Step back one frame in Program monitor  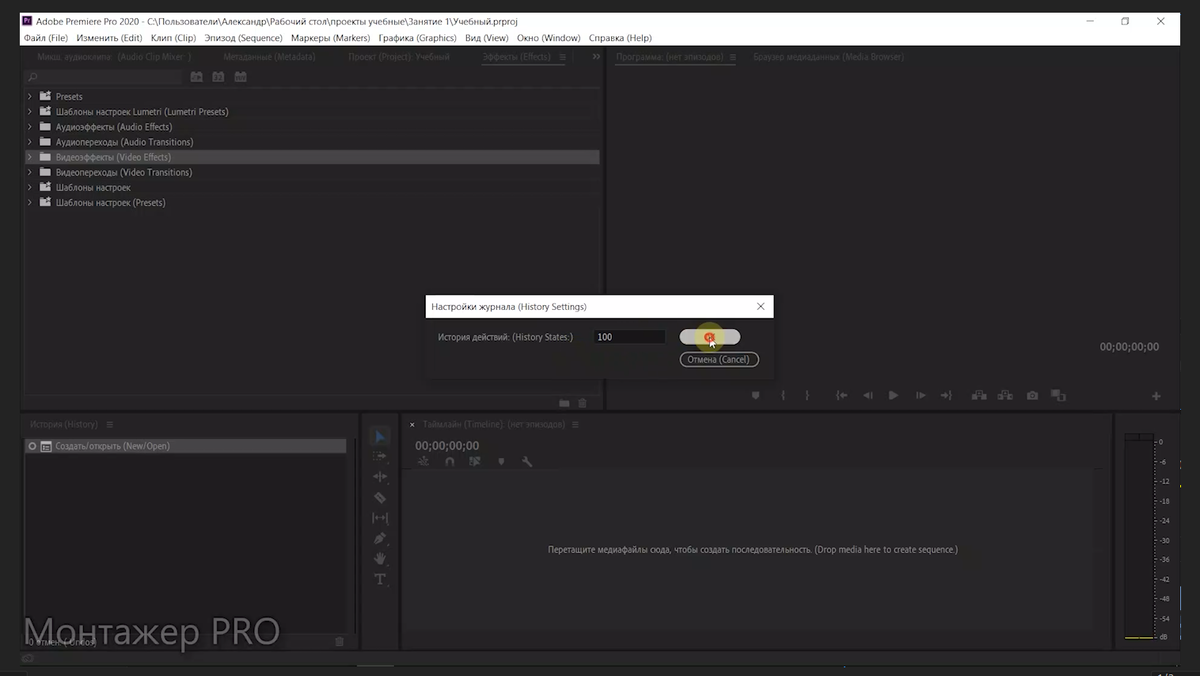click(868, 396)
